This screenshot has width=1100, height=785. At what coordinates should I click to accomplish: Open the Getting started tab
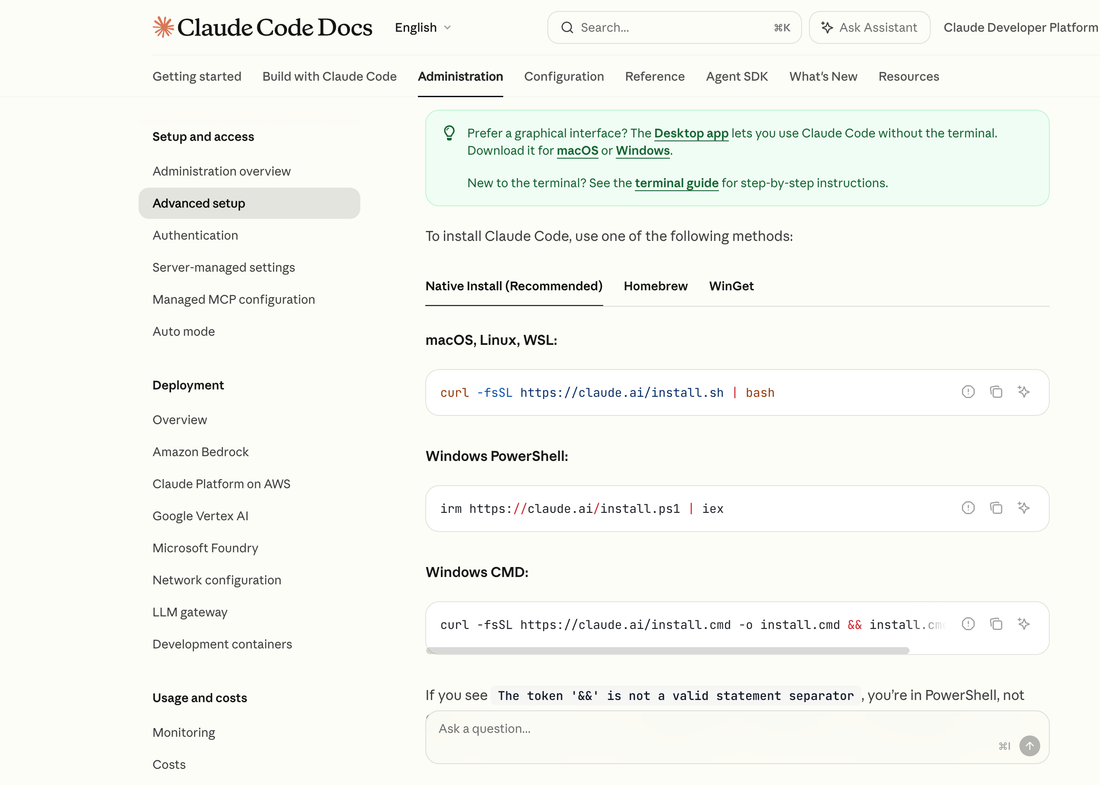pos(196,76)
